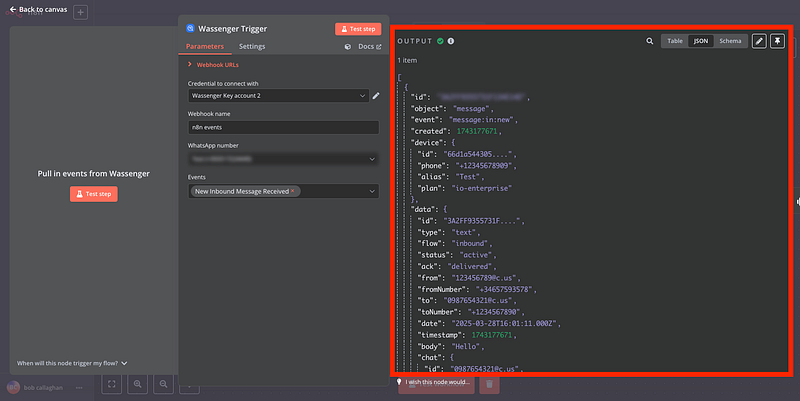Click the fit-to-view canvas icon

tap(111, 383)
